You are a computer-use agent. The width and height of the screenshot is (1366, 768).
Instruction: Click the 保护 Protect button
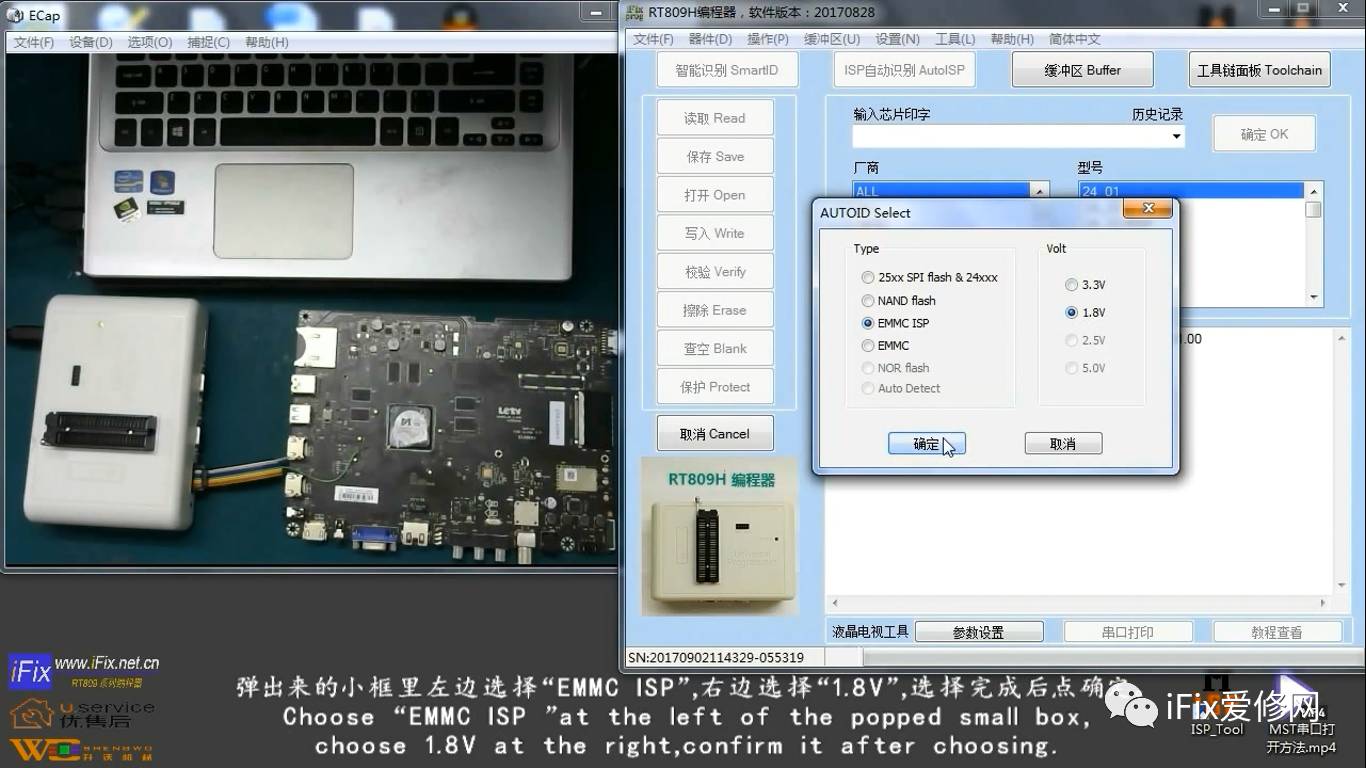(714, 386)
